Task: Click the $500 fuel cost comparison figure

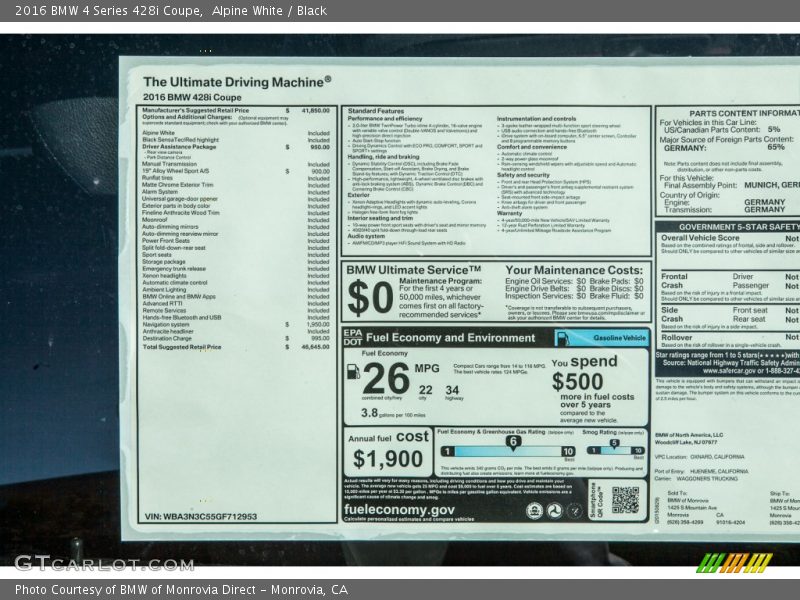Action: coord(578,382)
